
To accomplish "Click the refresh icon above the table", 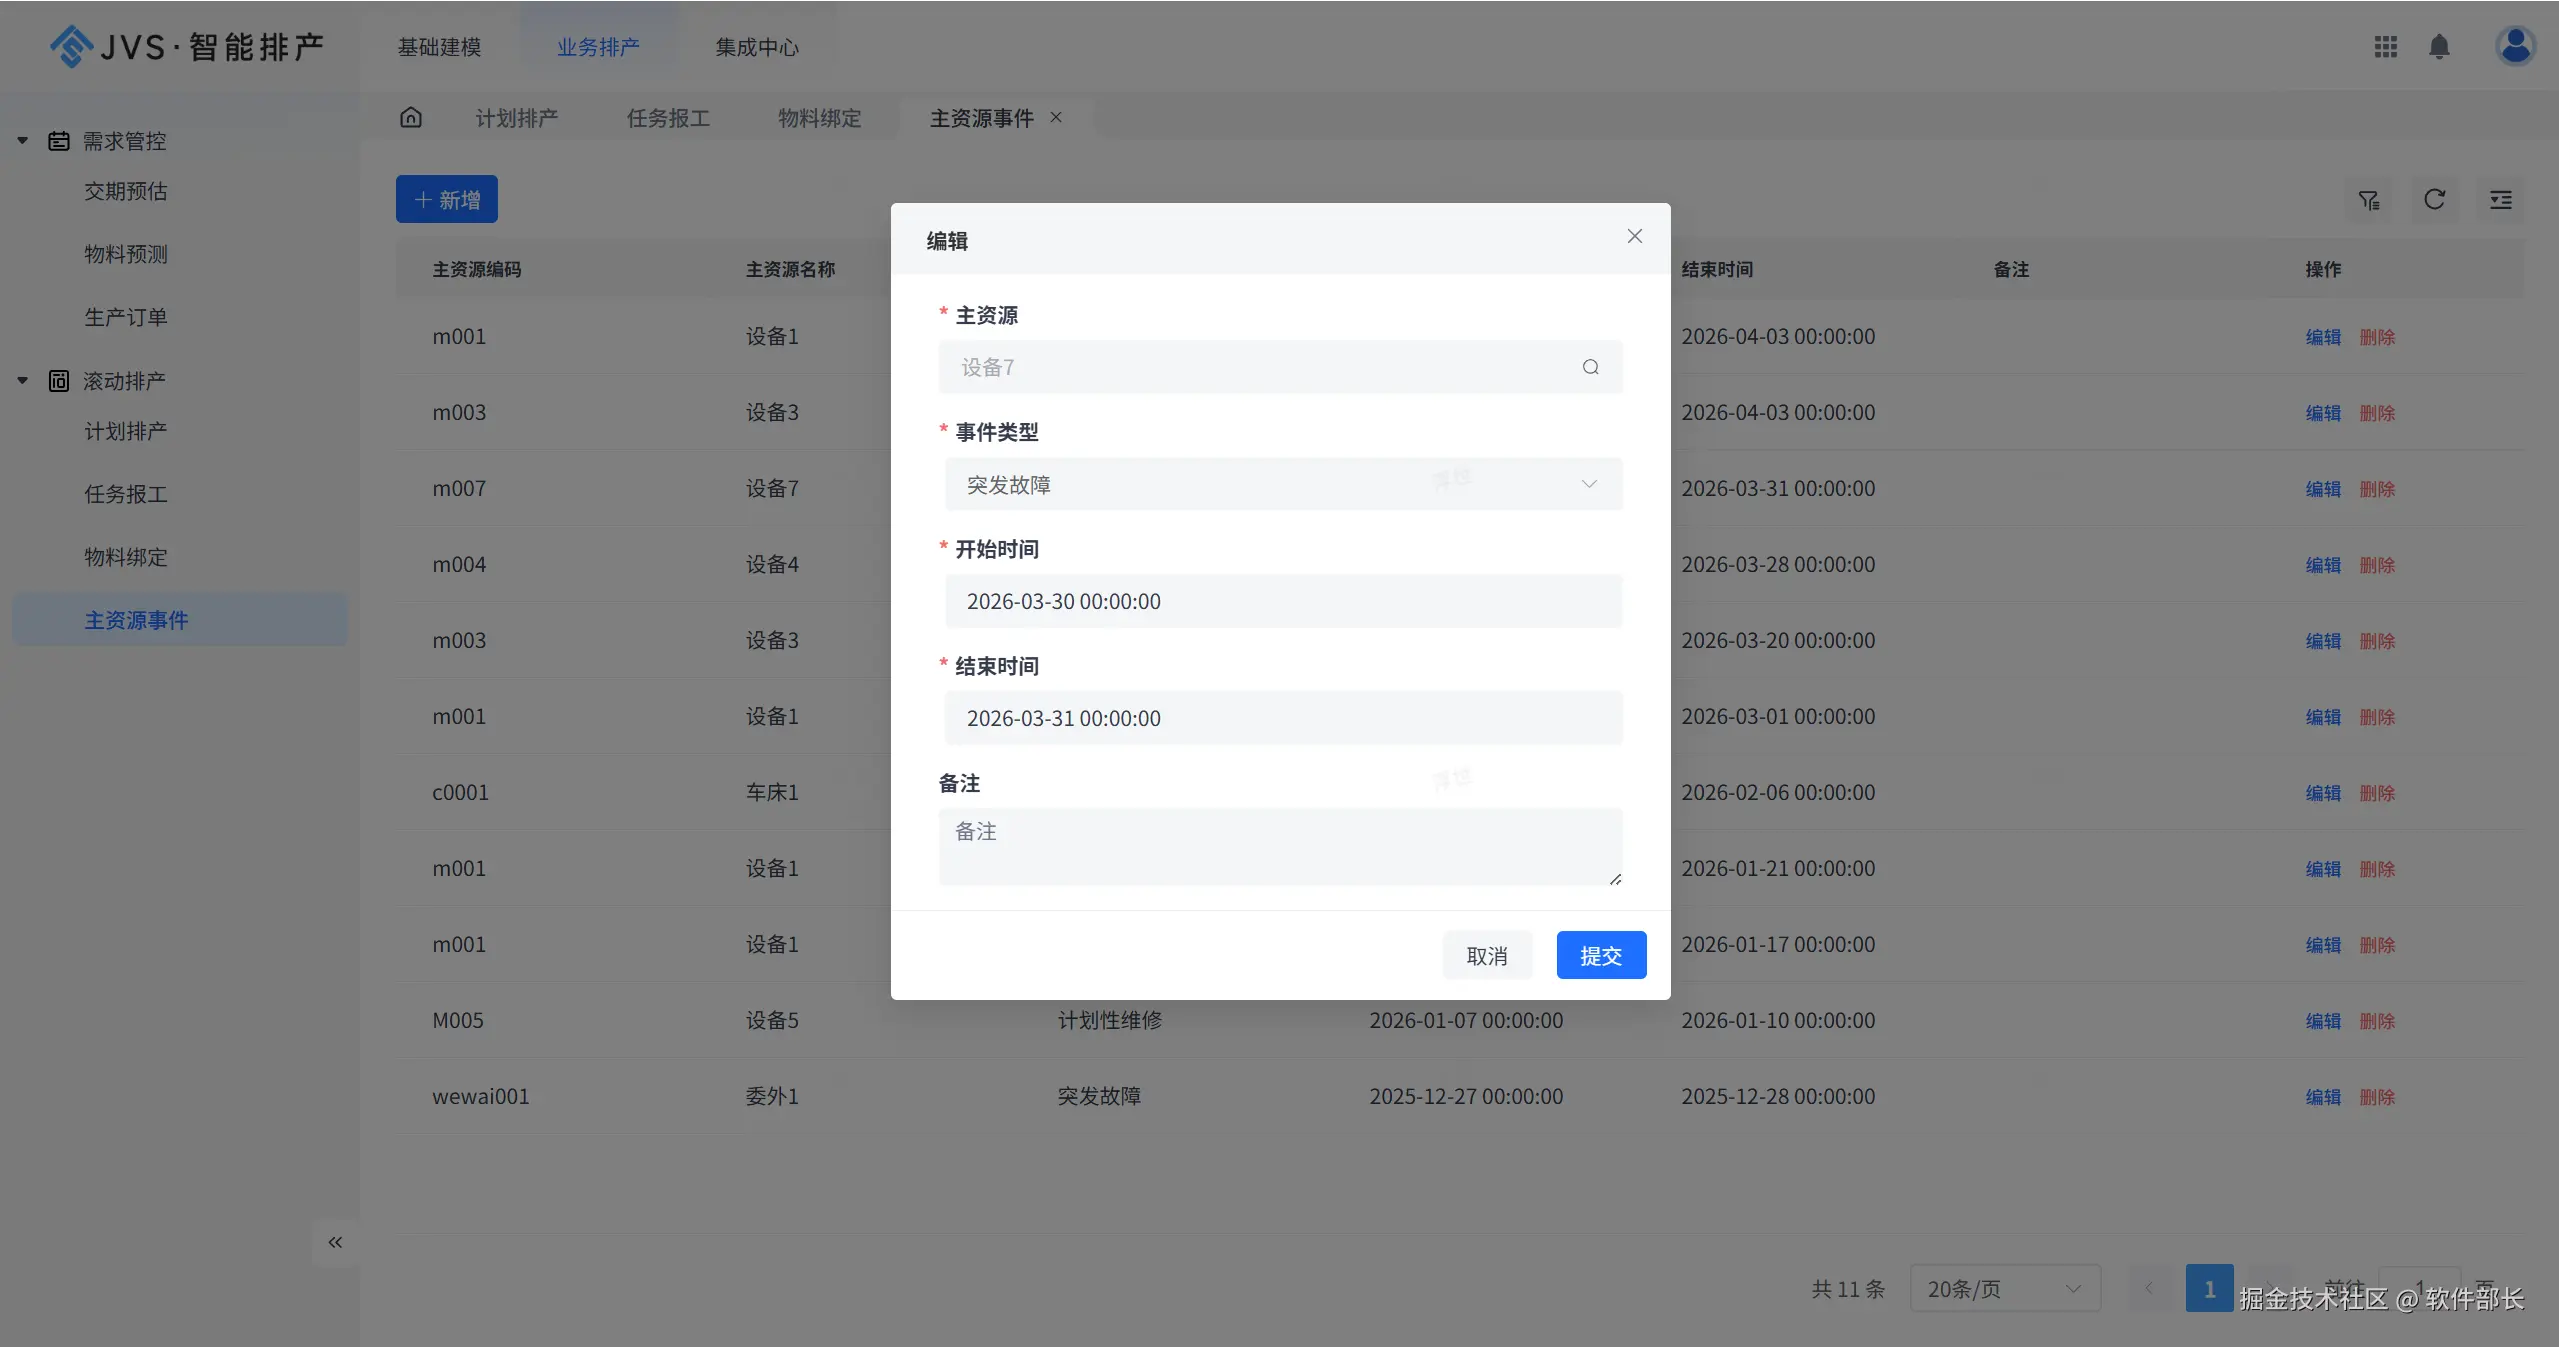I will point(2434,200).
